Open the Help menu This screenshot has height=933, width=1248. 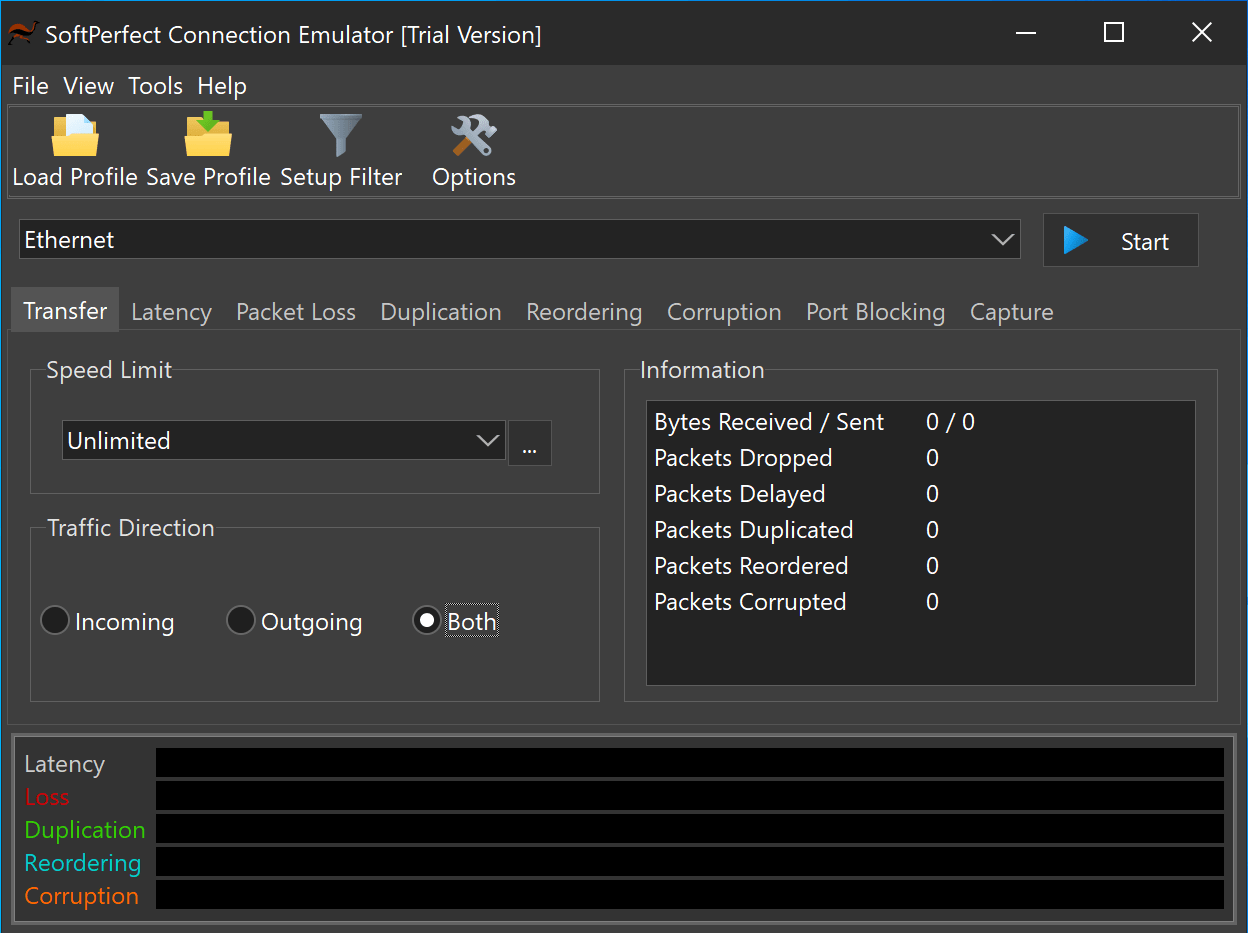point(222,86)
